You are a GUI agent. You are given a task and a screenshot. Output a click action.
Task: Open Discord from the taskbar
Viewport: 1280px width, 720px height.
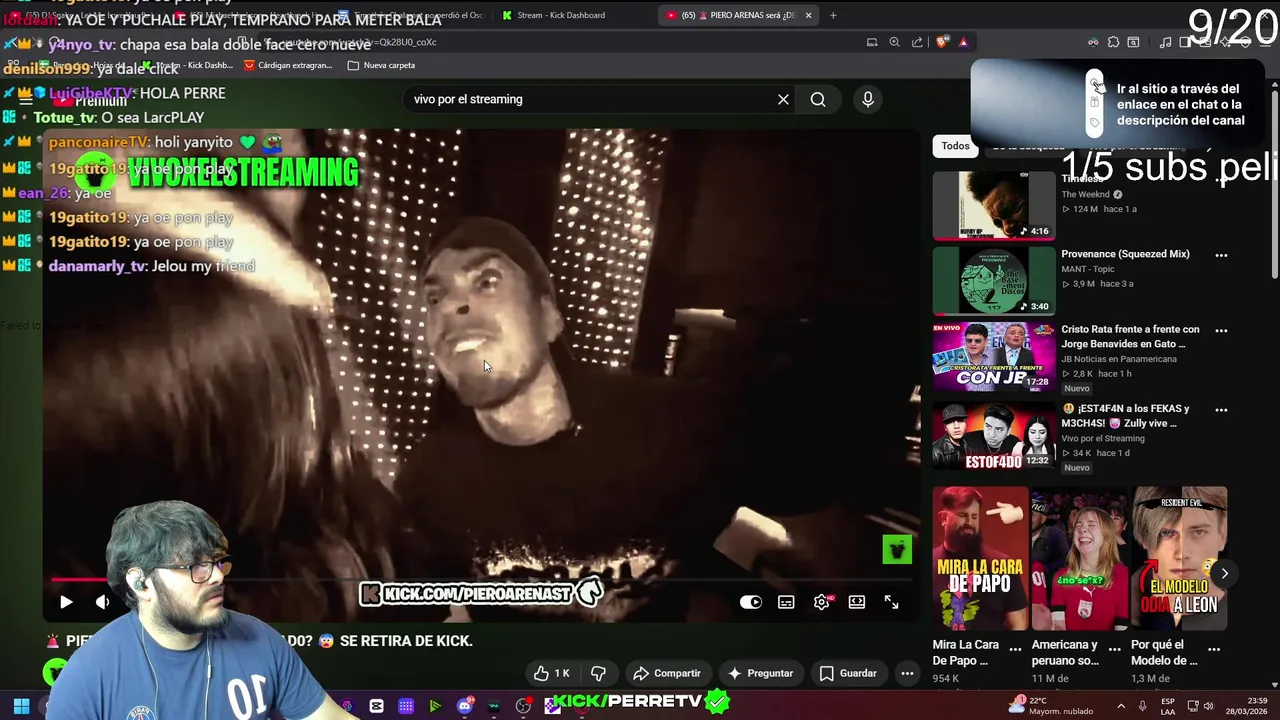[464, 706]
